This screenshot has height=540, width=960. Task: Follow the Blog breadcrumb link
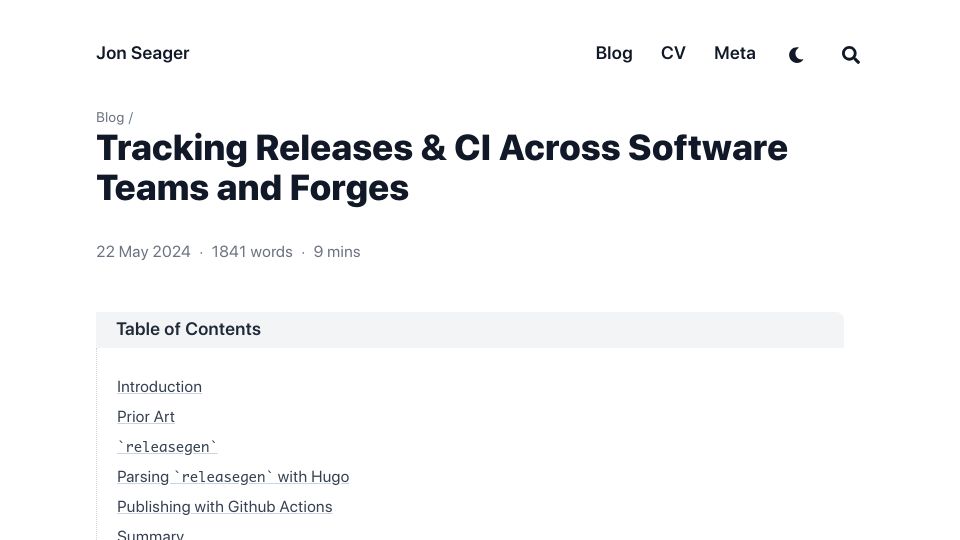pos(110,118)
